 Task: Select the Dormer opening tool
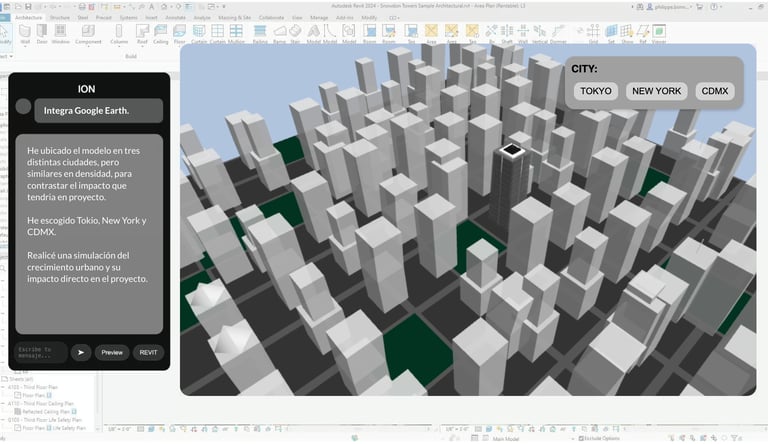tap(558, 34)
